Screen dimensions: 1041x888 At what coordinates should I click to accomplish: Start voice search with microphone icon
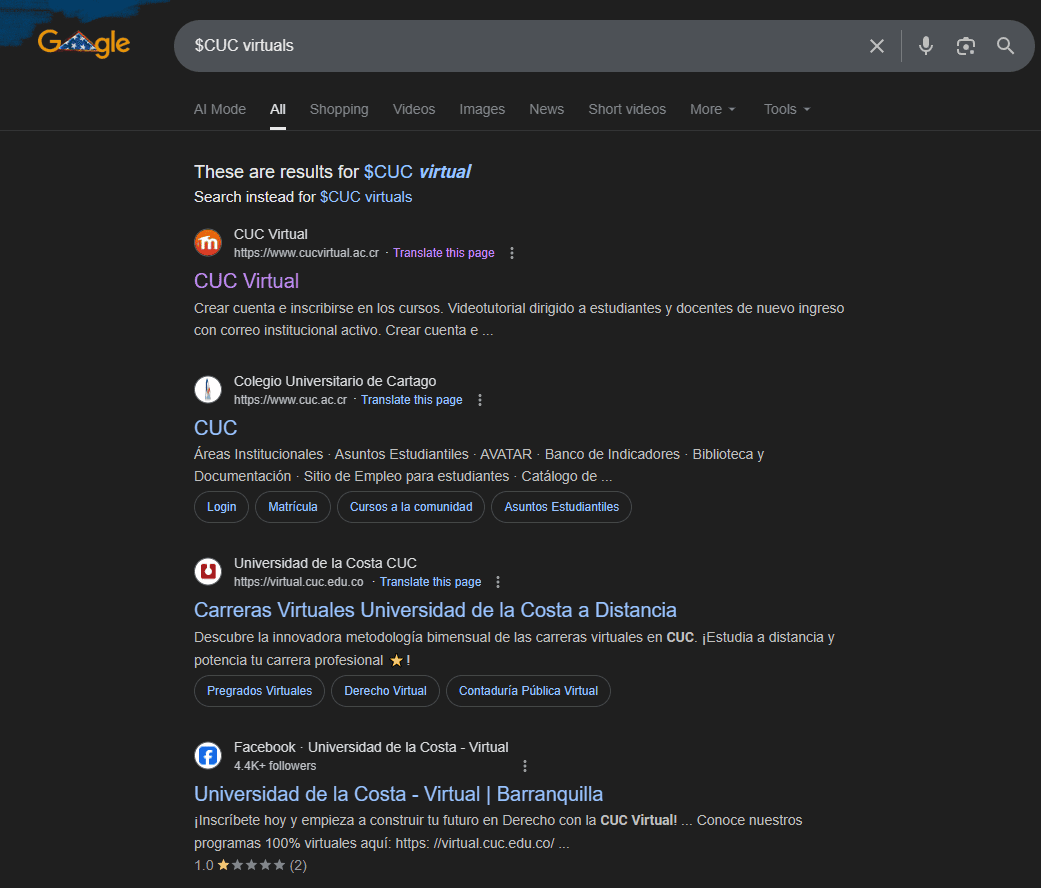tap(926, 46)
